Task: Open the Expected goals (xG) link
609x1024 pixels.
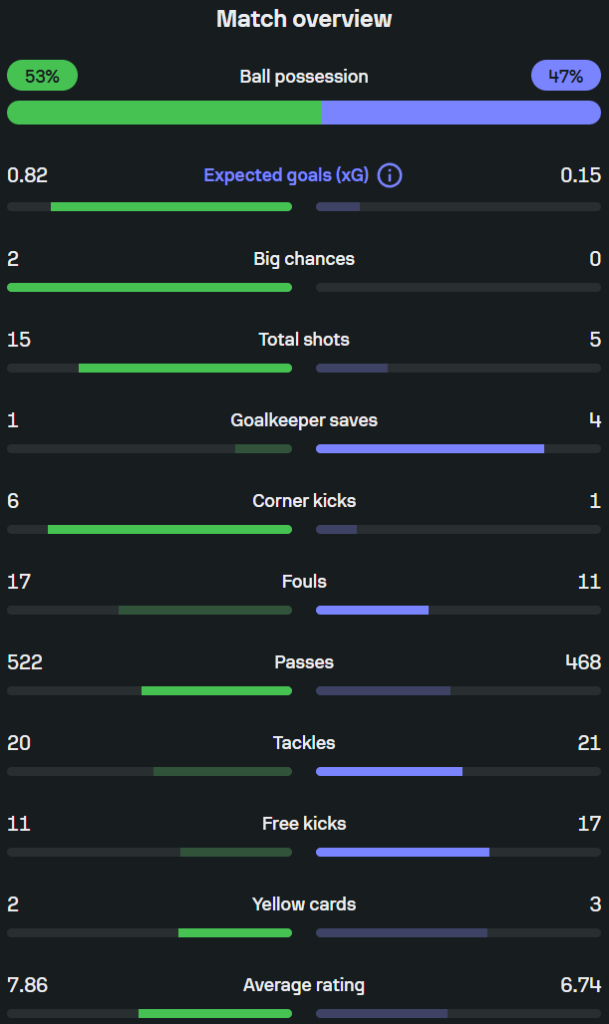Action: point(286,175)
